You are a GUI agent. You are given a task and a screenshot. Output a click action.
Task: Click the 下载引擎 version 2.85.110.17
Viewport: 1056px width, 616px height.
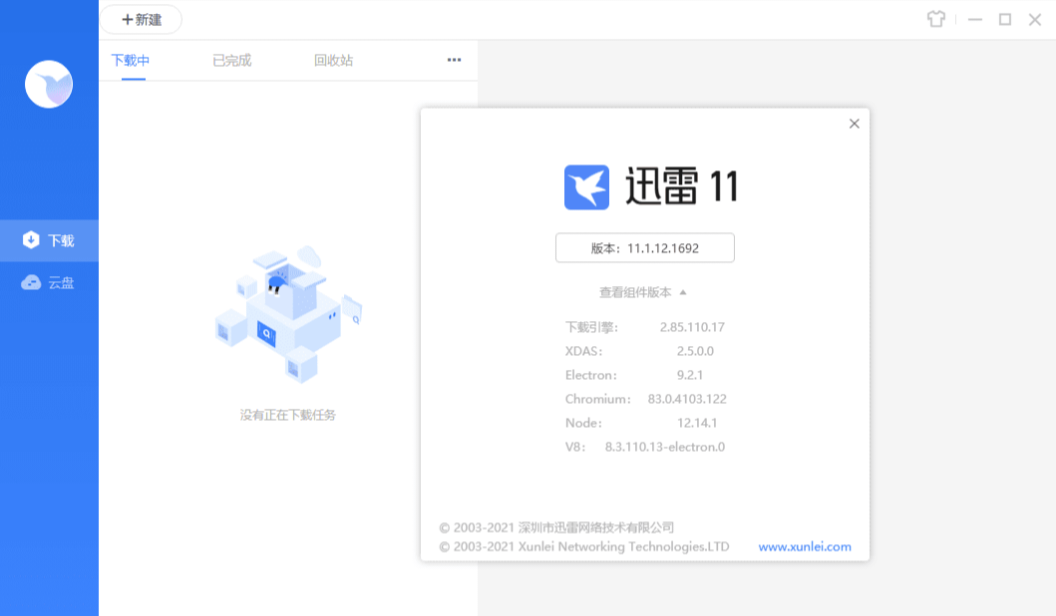(x=692, y=327)
